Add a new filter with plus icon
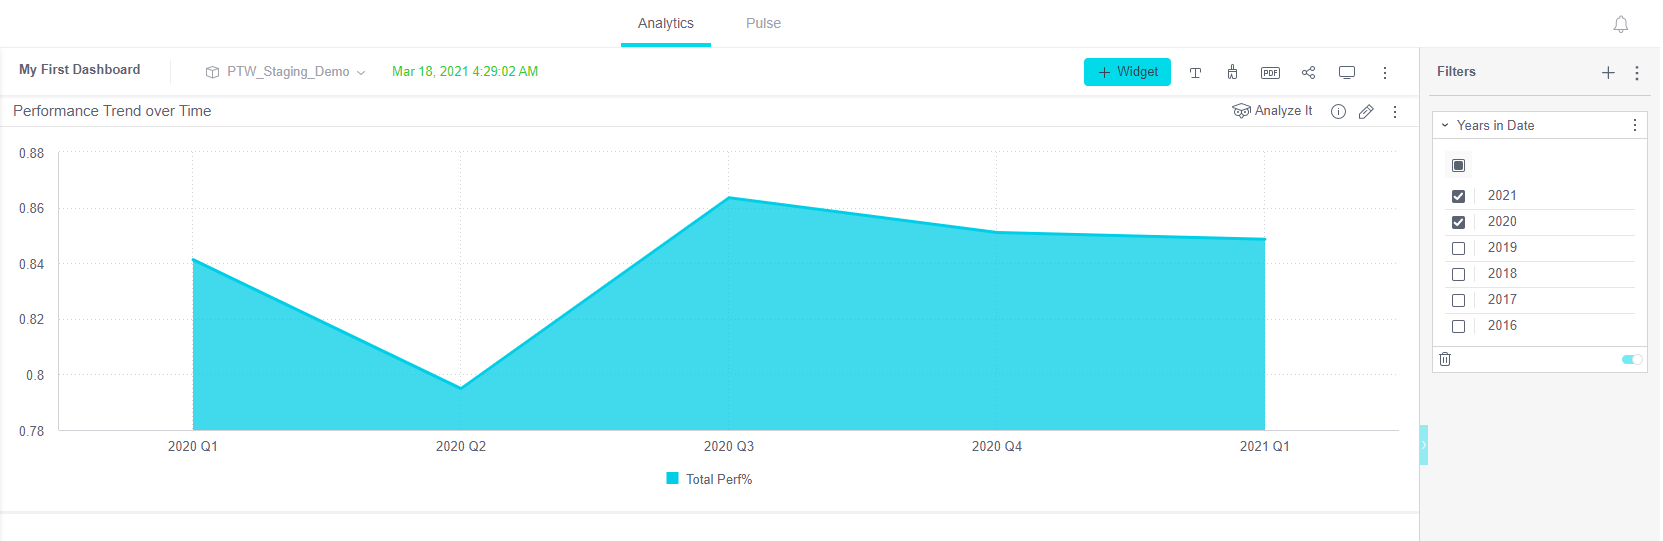Screen dimensions: 1663x541 coord(1608,72)
